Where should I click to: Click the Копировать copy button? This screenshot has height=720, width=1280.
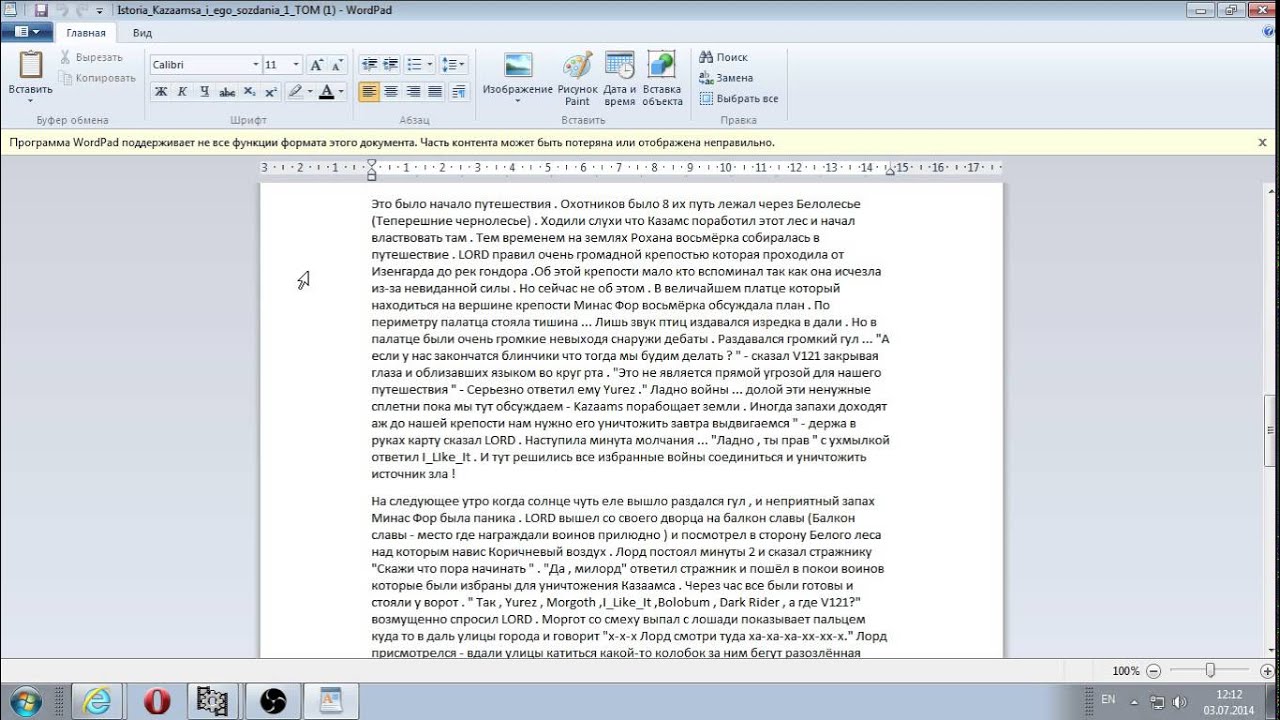tap(97, 78)
